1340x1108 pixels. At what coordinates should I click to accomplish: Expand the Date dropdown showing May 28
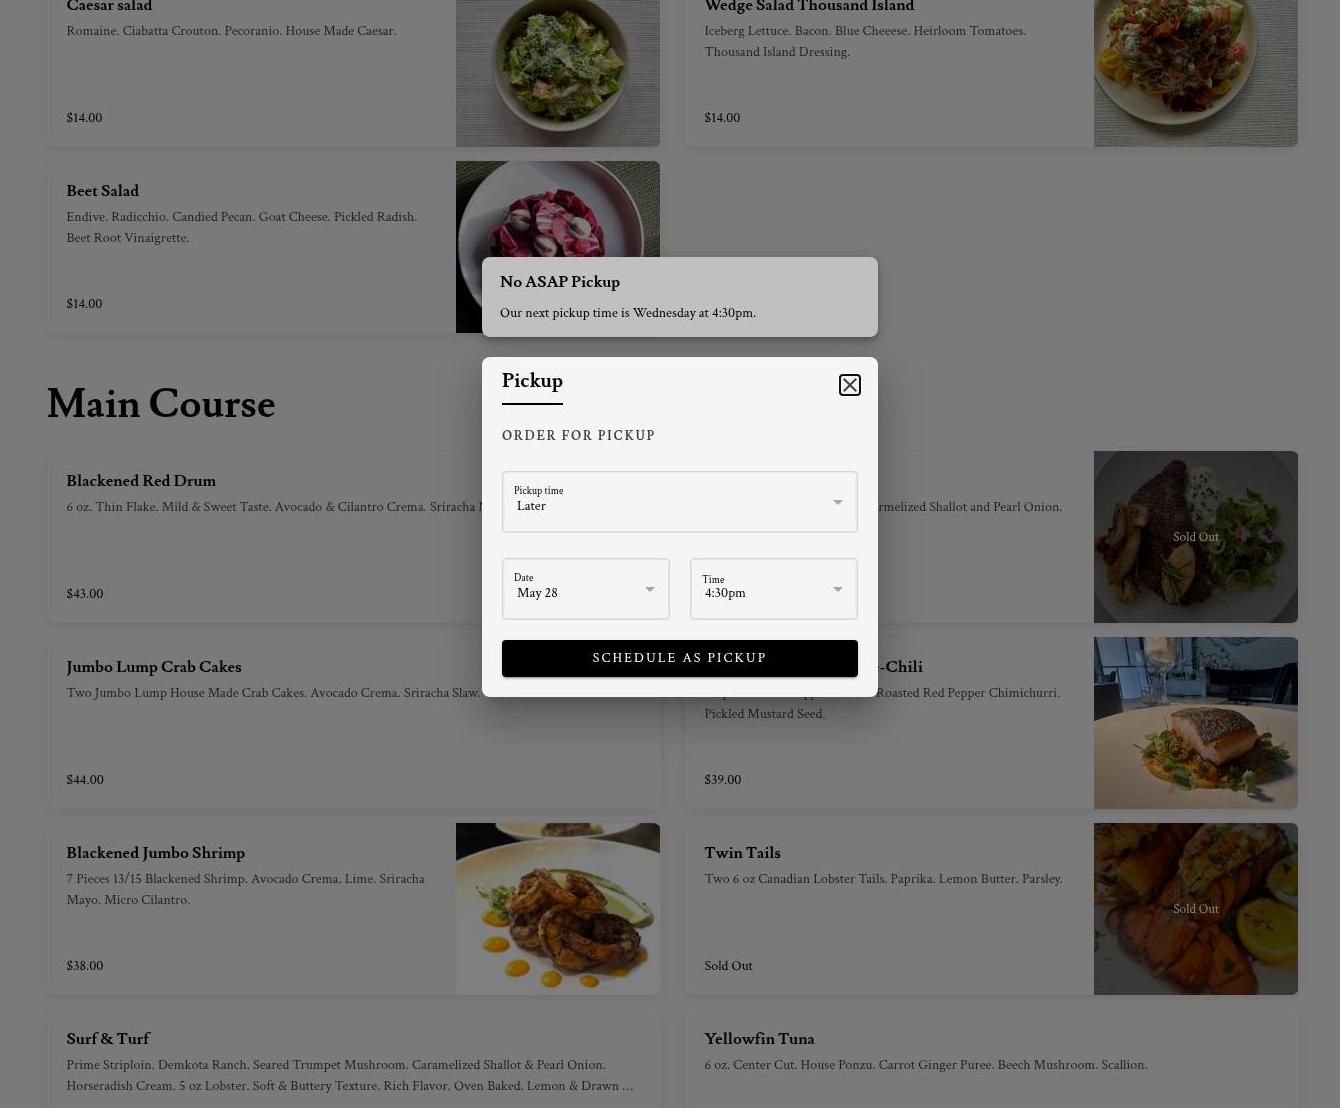point(585,589)
